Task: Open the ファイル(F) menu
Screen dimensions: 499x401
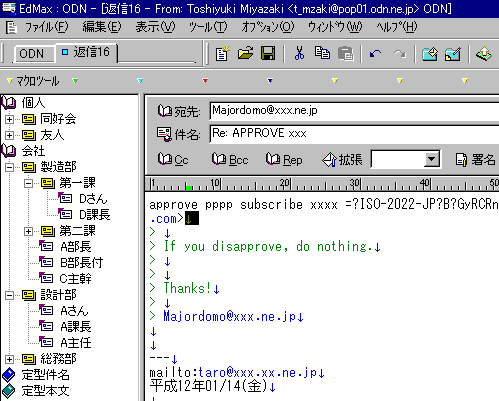Action: coord(46,27)
